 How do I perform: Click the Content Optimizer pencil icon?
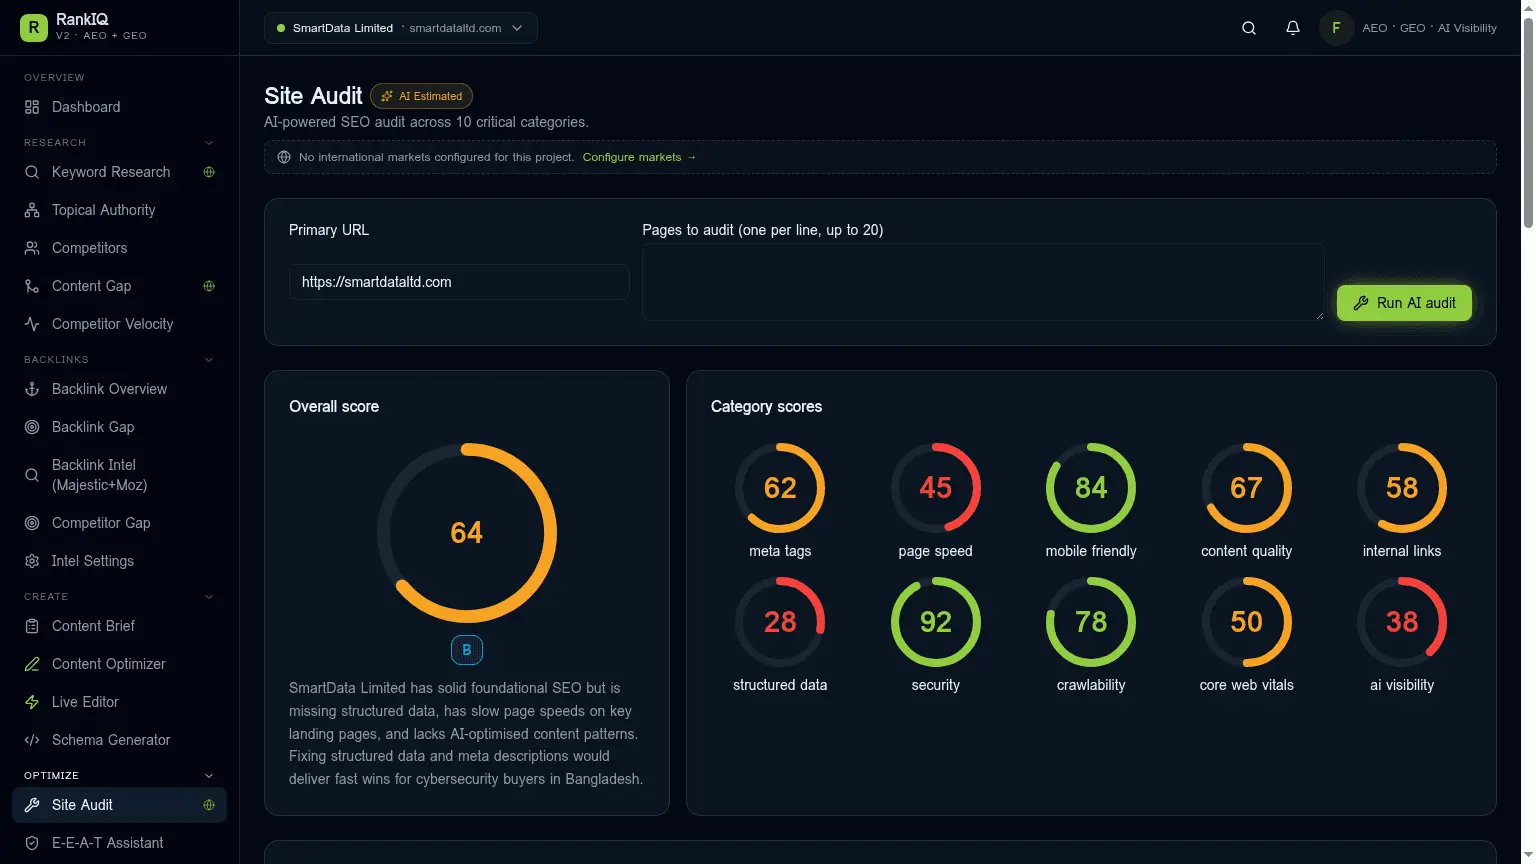(x=32, y=664)
